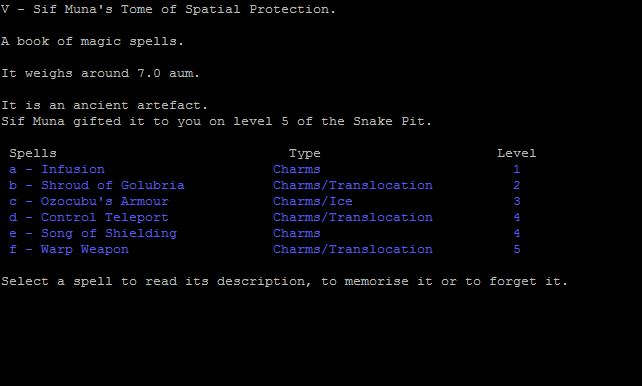The height and width of the screenshot is (386, 642).
Task: Click Shroud of Golubria's level 2 value
Action: click(517, 185)
